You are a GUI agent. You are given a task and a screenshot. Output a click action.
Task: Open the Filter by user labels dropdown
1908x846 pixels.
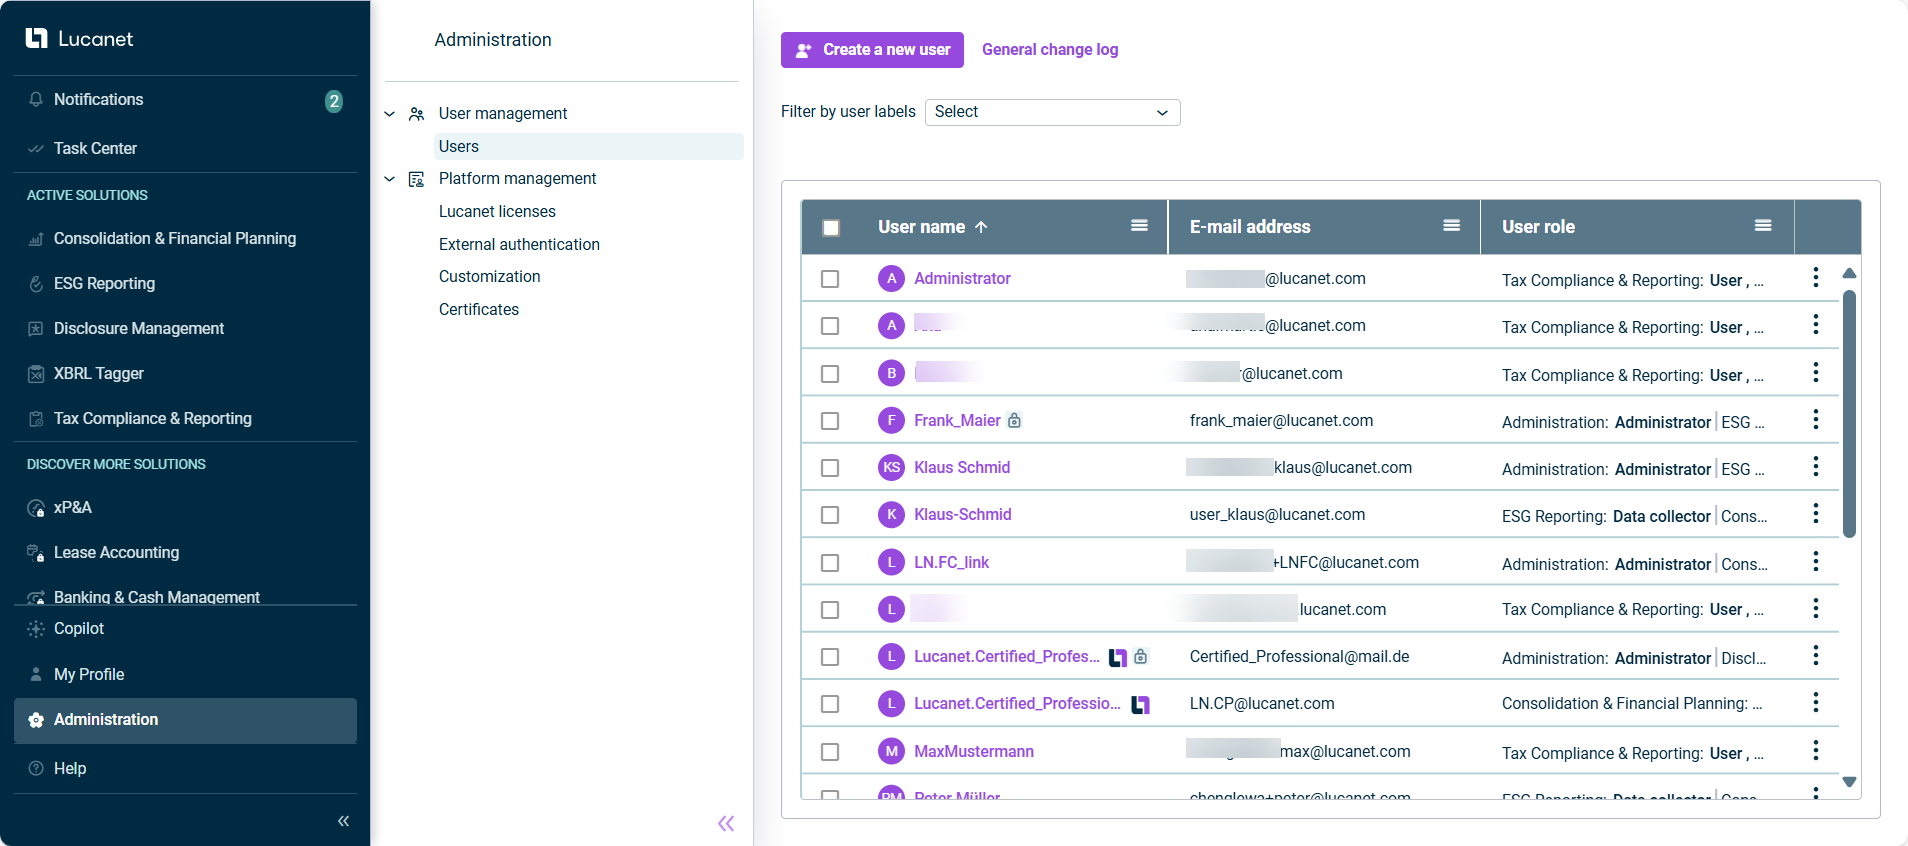1052,112
